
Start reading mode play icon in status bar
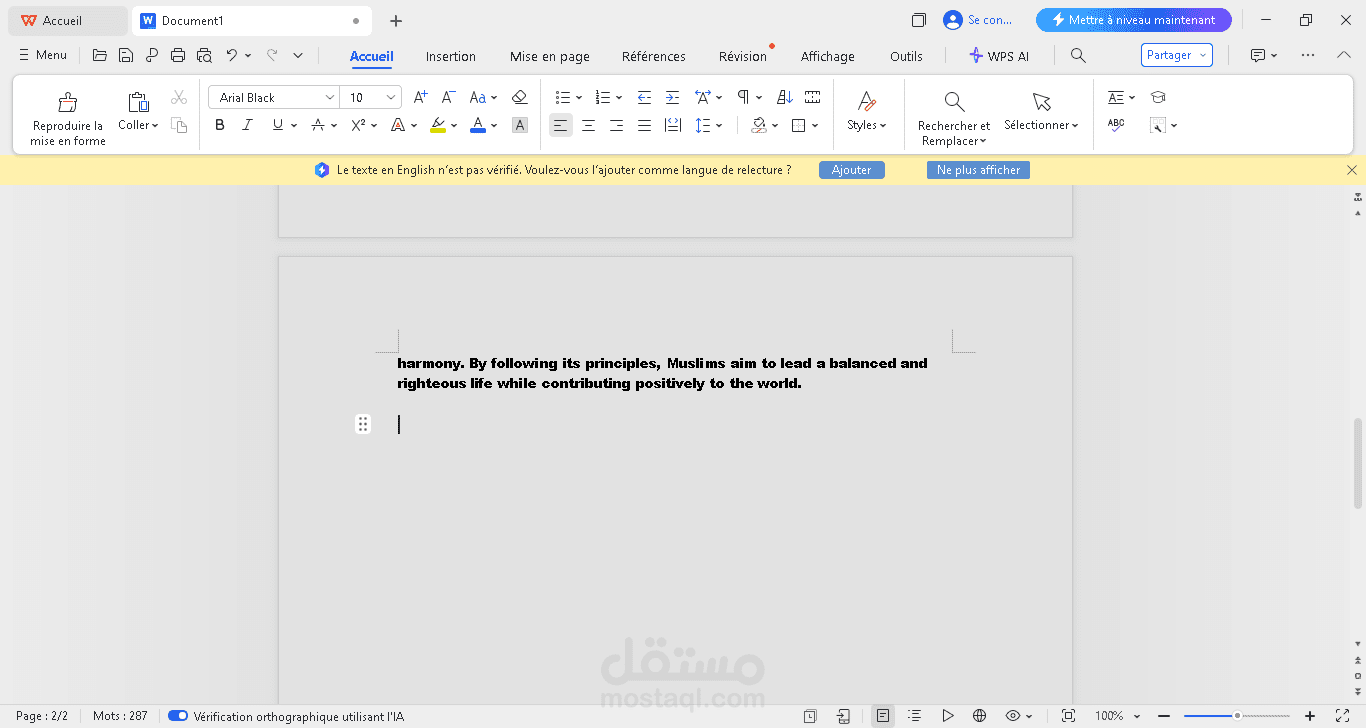point(947,716)
